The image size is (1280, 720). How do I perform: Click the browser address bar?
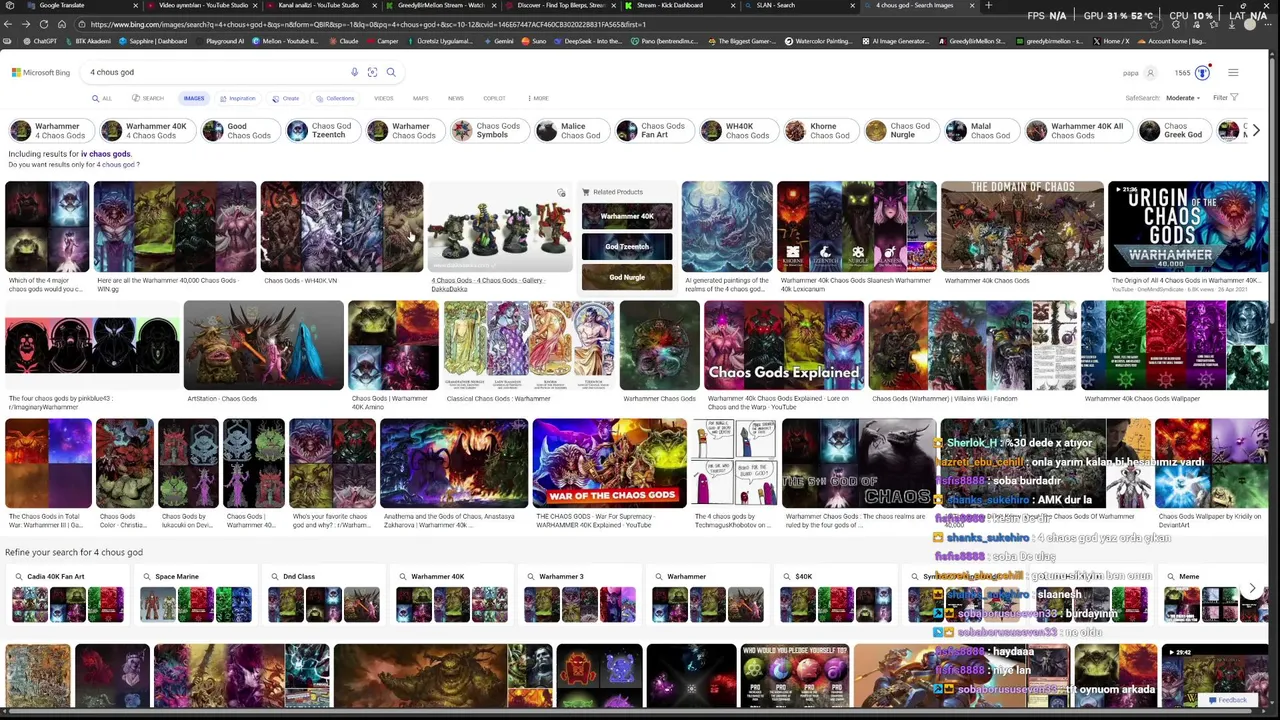coord(600,24)
